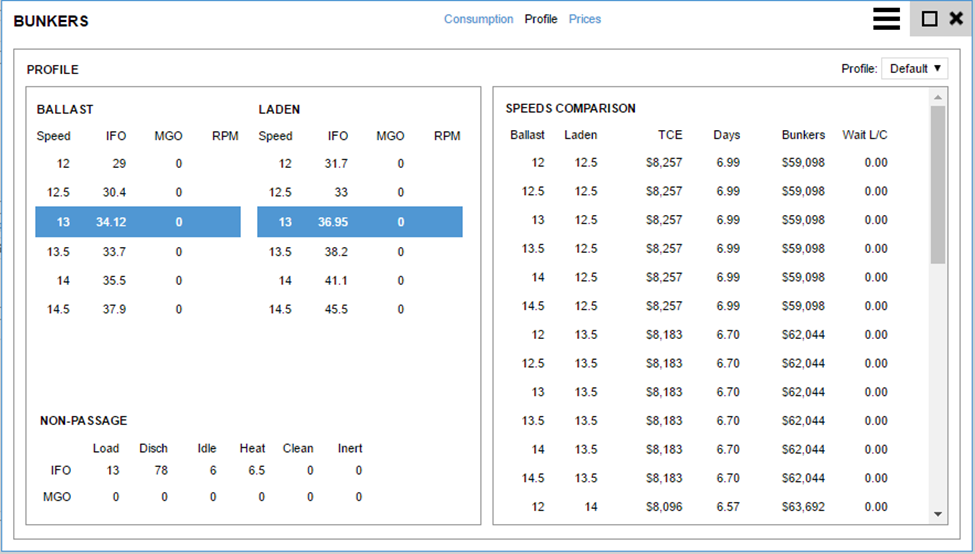The height and width of the screenshot is (554, 975).
Task: Click the scrollbar down arrow
Action: click(x=938, y=513)
